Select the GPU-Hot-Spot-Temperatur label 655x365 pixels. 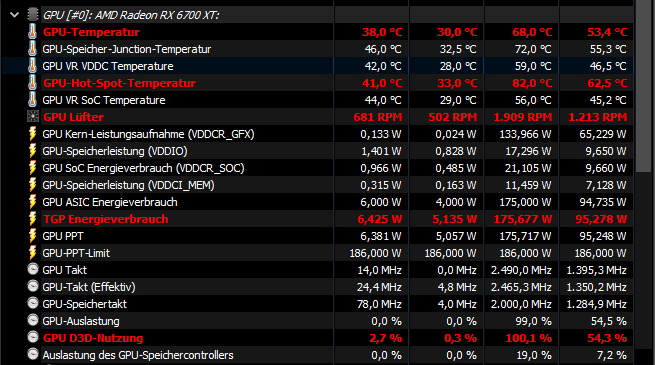119,83
